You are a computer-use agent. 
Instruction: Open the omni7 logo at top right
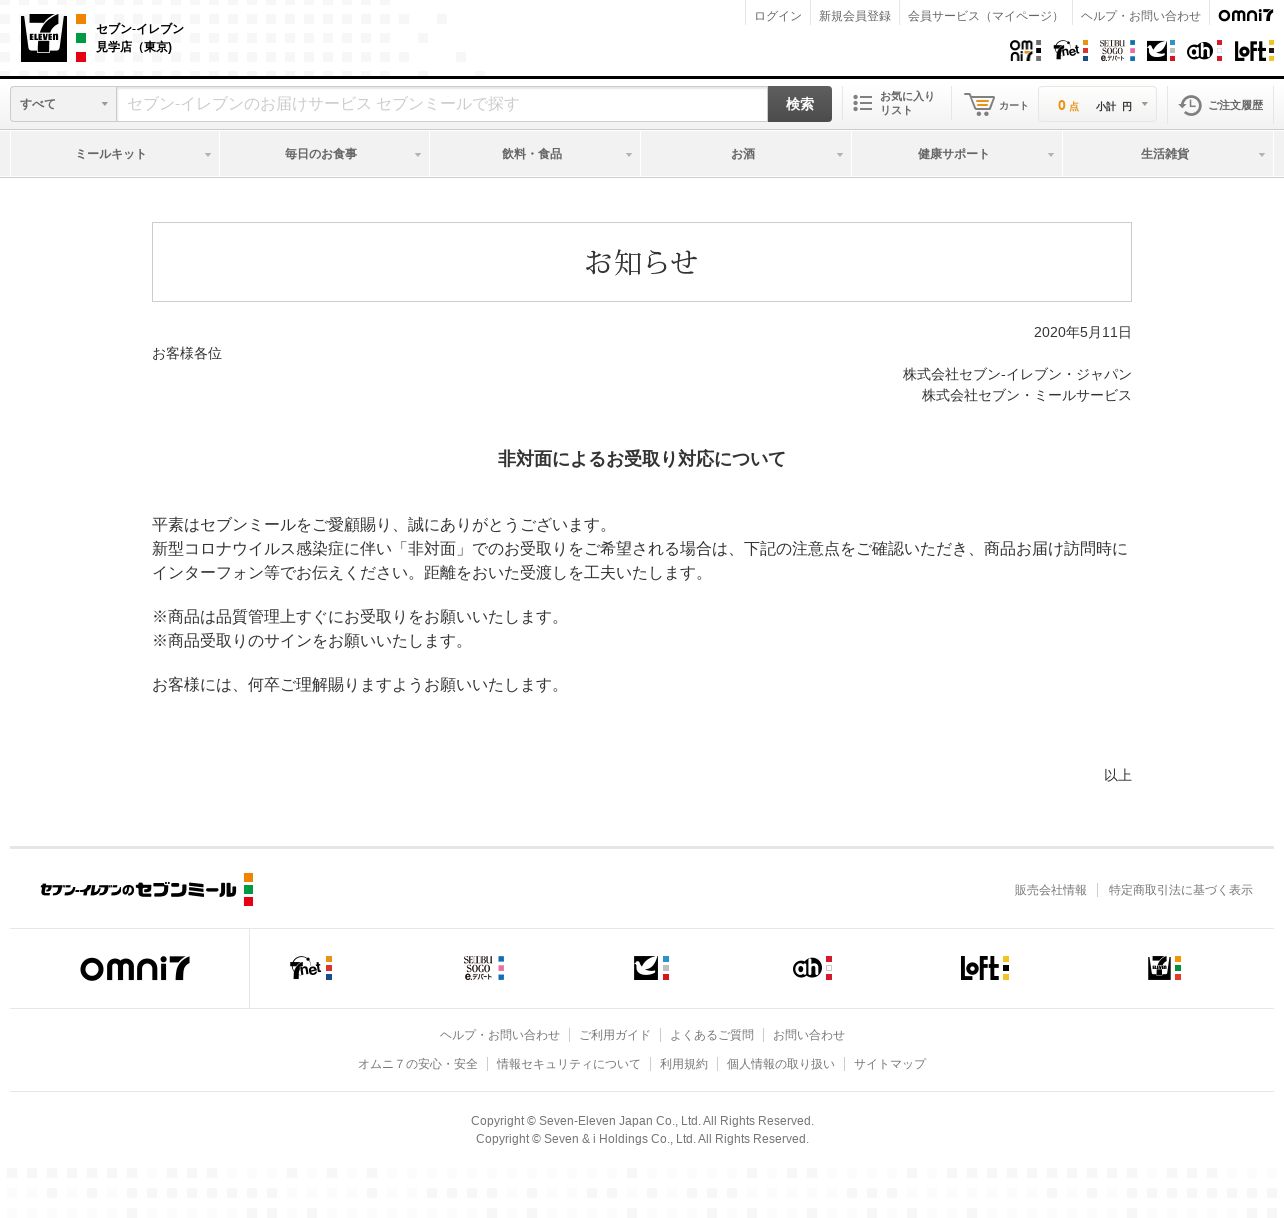tap(1246, 15)
